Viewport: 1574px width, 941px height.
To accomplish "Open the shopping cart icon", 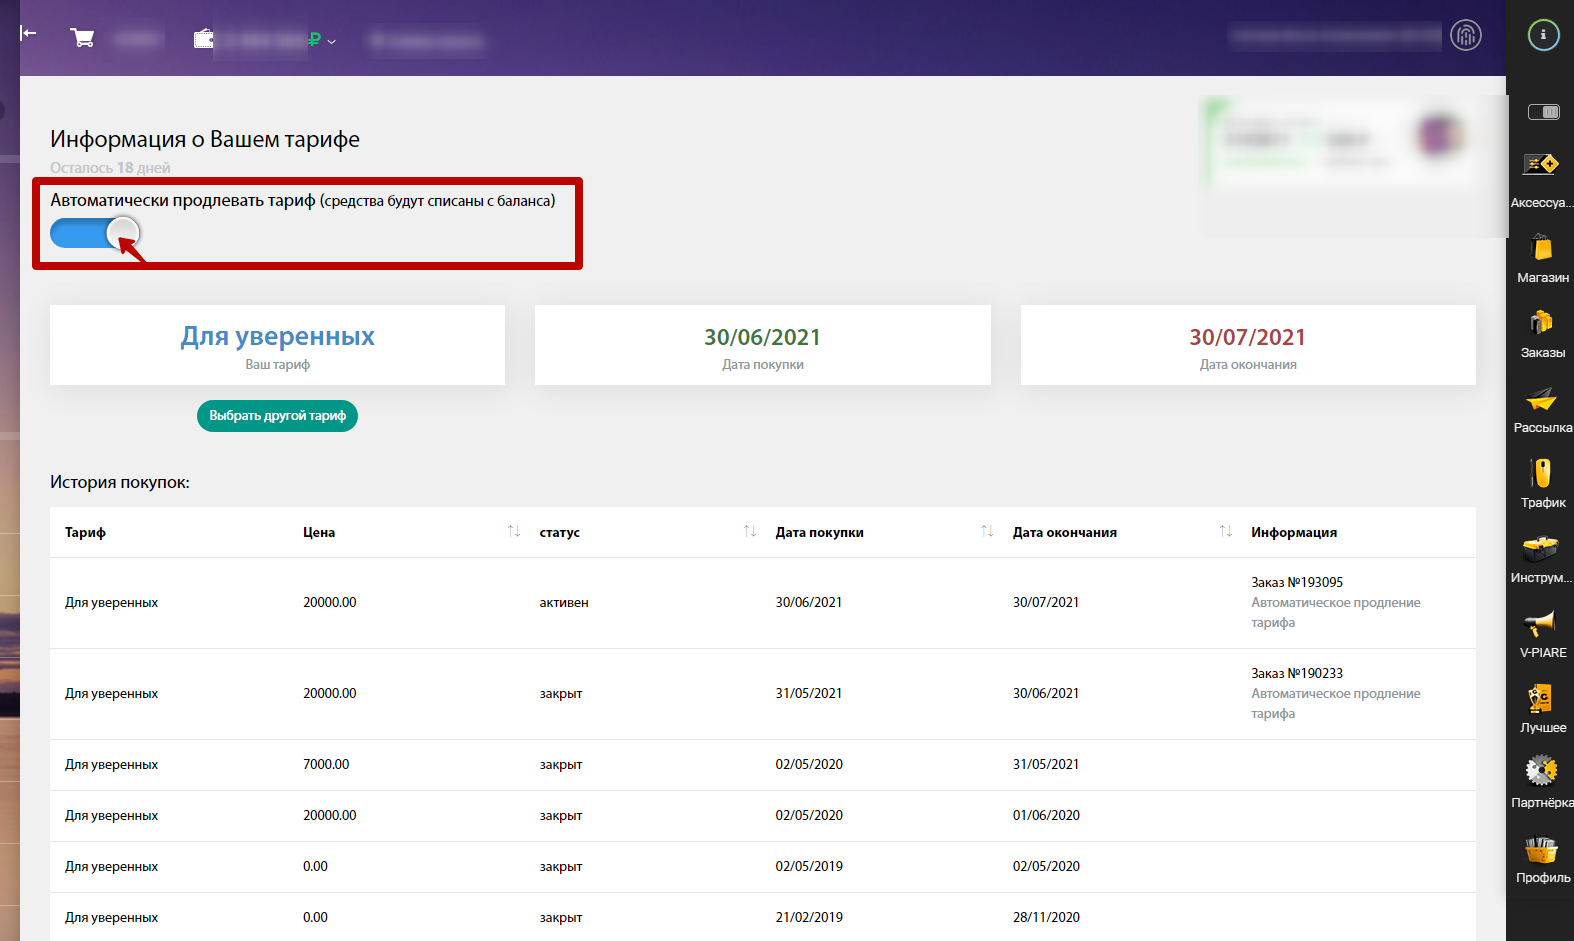I will pos(82,38).
